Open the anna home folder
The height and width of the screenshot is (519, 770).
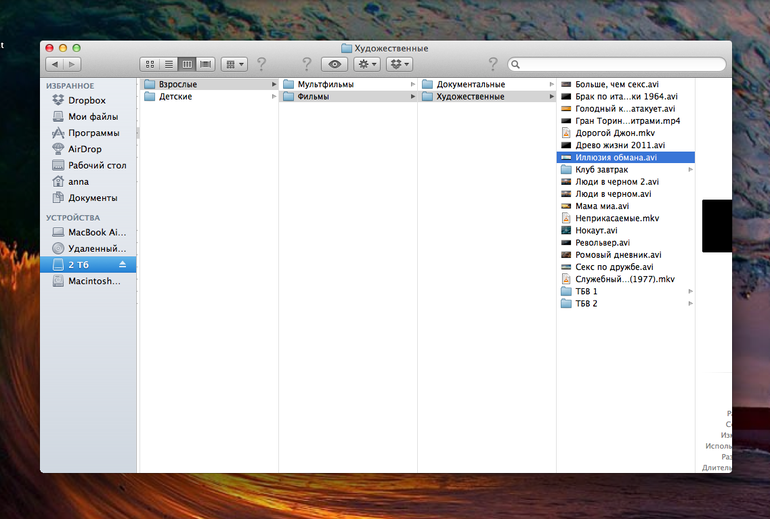pyautogui.click(x=78, y=182)
